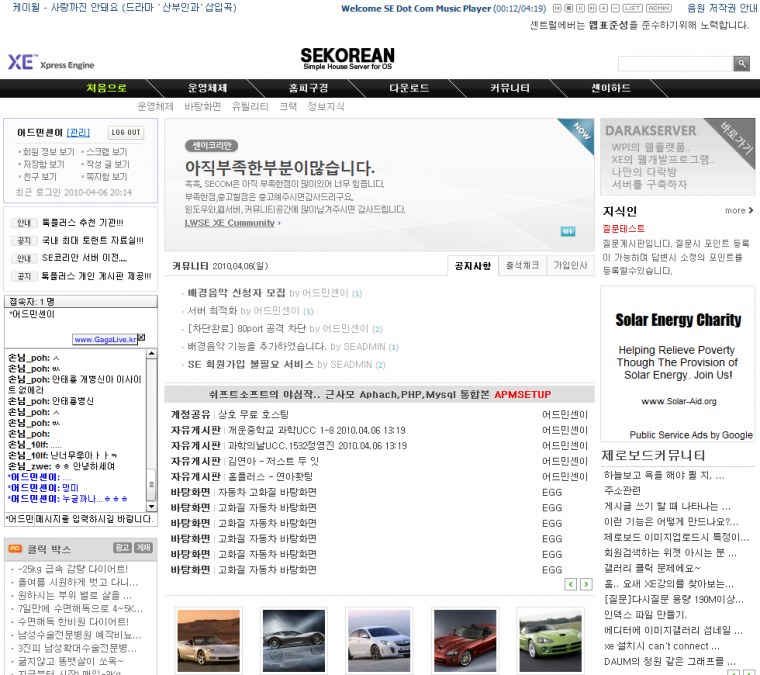760x675 pixels.
Task: Click the 음원 저작권 안내 link
Action: (x=722, y=8)
